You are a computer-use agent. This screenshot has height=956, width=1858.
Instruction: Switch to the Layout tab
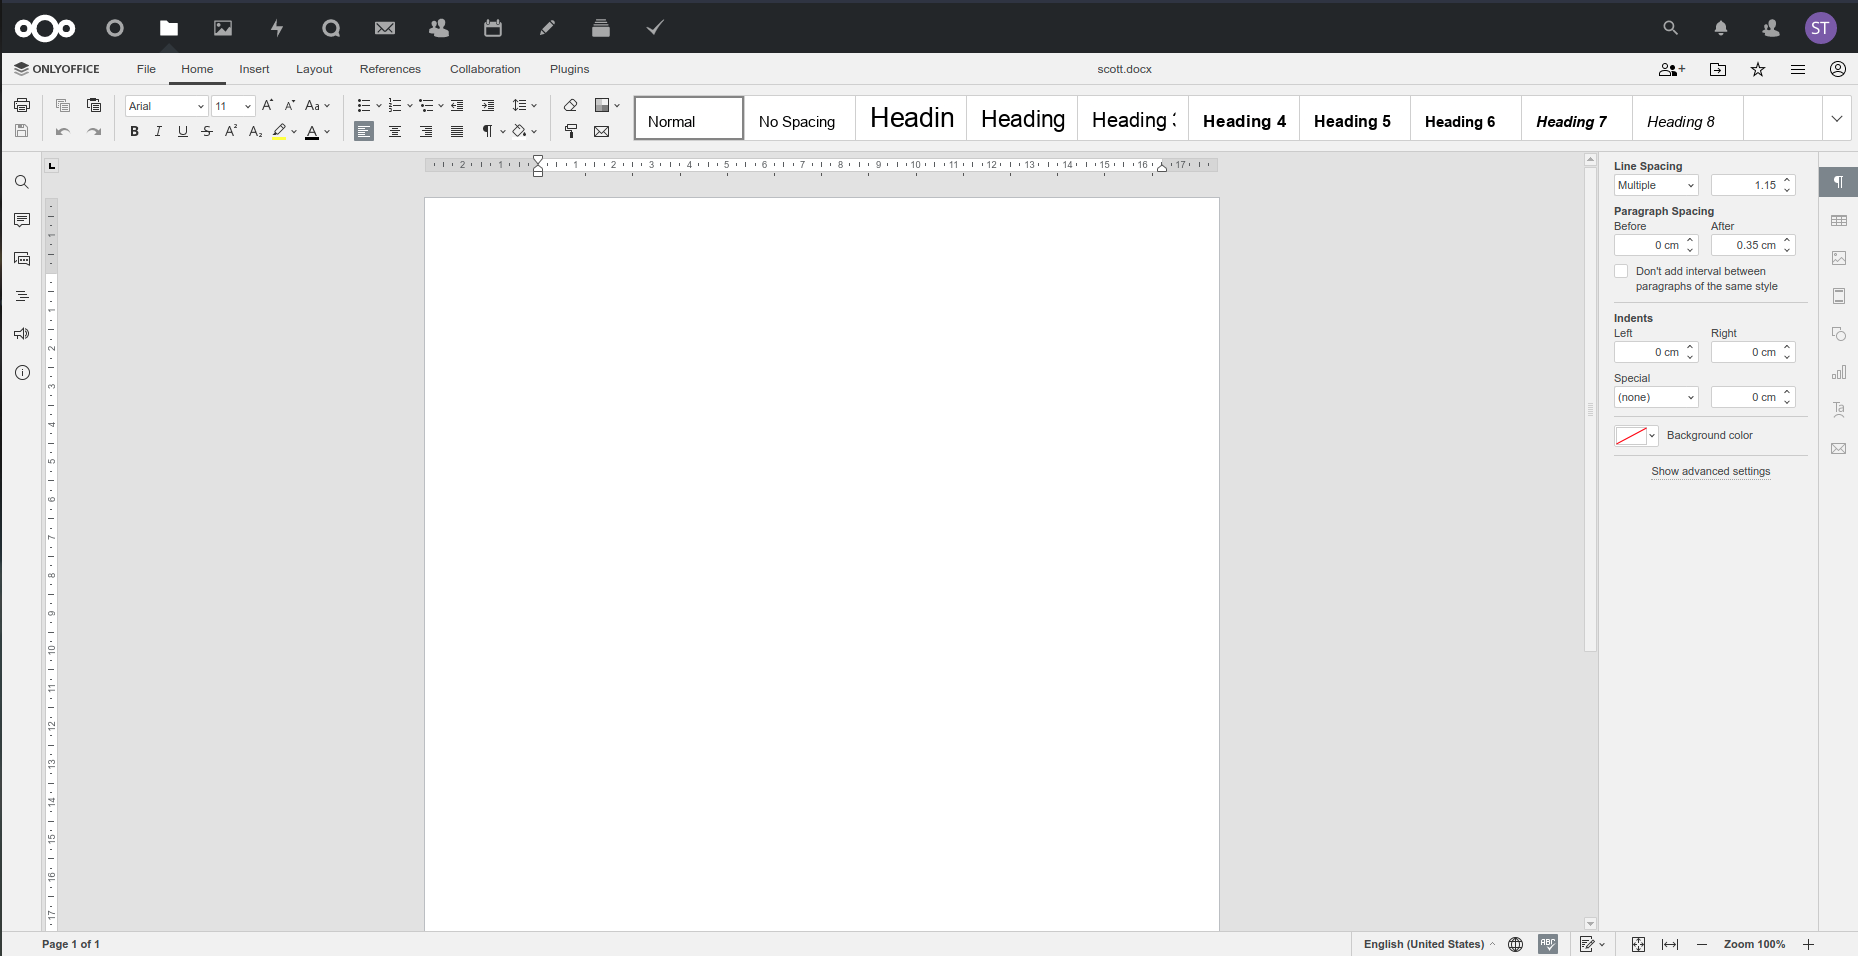314,69
